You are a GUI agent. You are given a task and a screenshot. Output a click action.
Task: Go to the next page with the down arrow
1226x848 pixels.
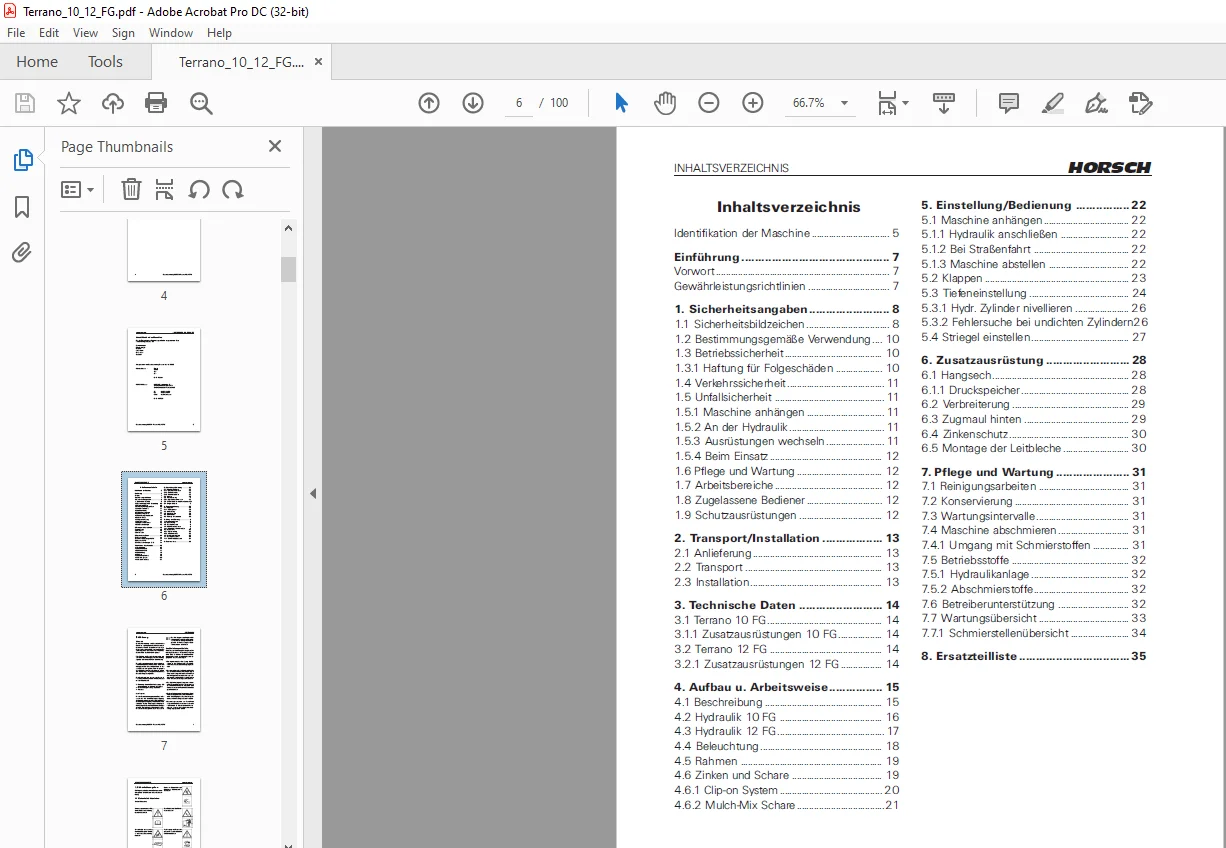click(473, 103)
